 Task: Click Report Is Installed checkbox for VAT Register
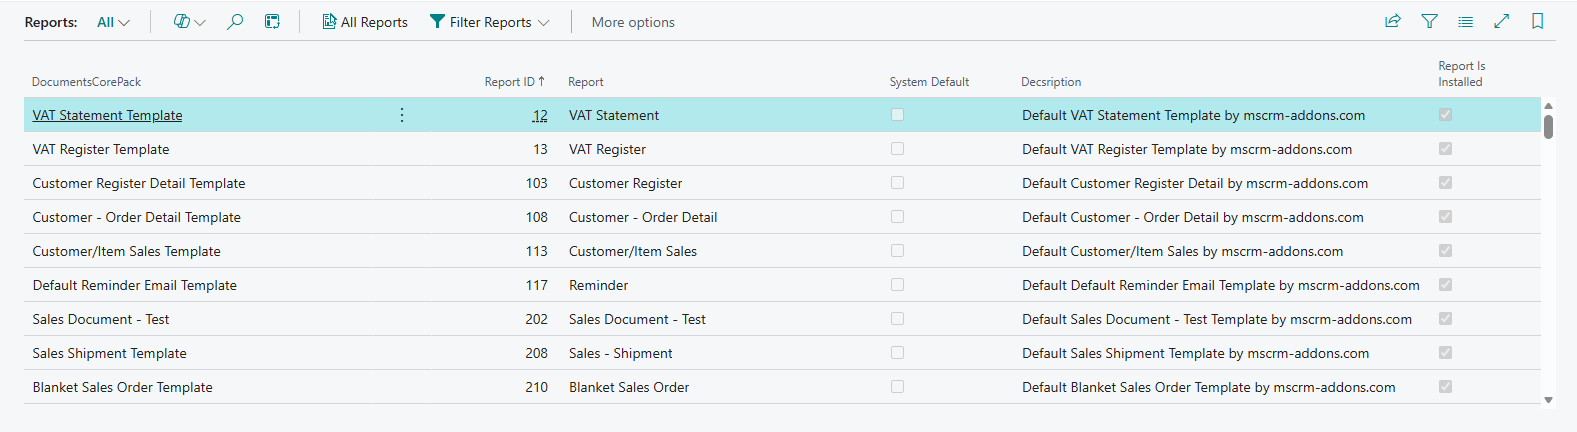[1445, 149]
